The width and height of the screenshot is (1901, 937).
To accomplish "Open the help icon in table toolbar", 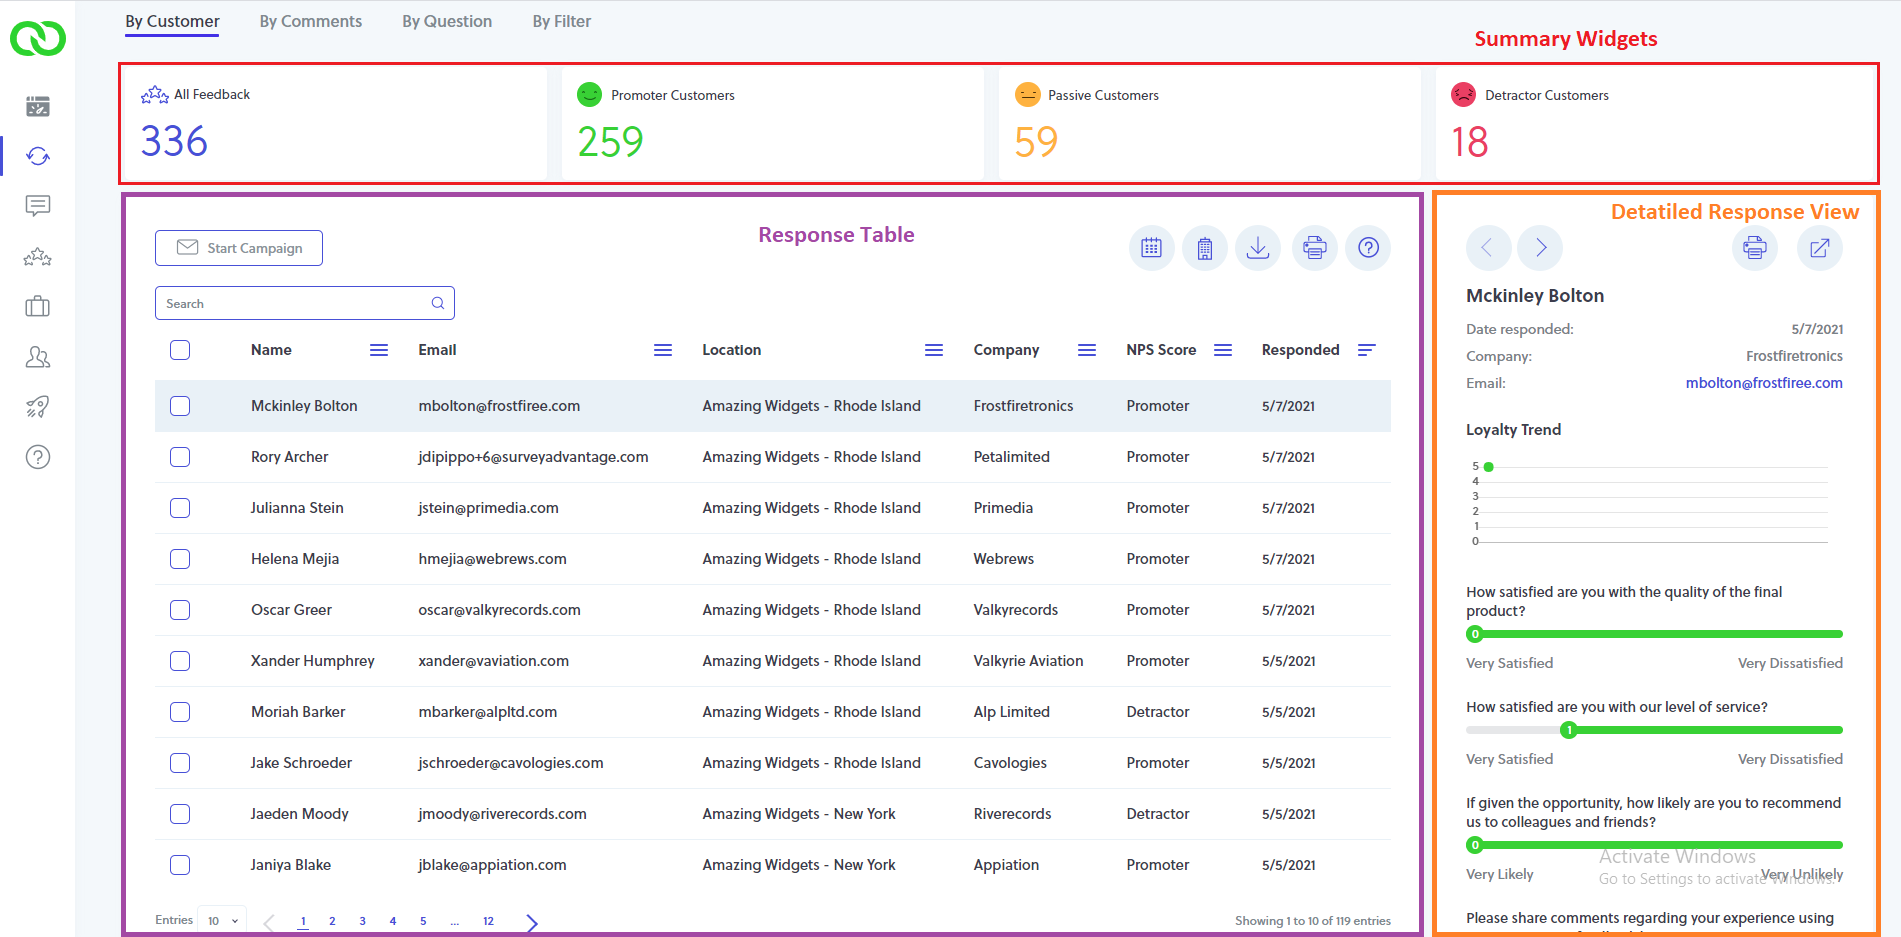I will 1368,248.
